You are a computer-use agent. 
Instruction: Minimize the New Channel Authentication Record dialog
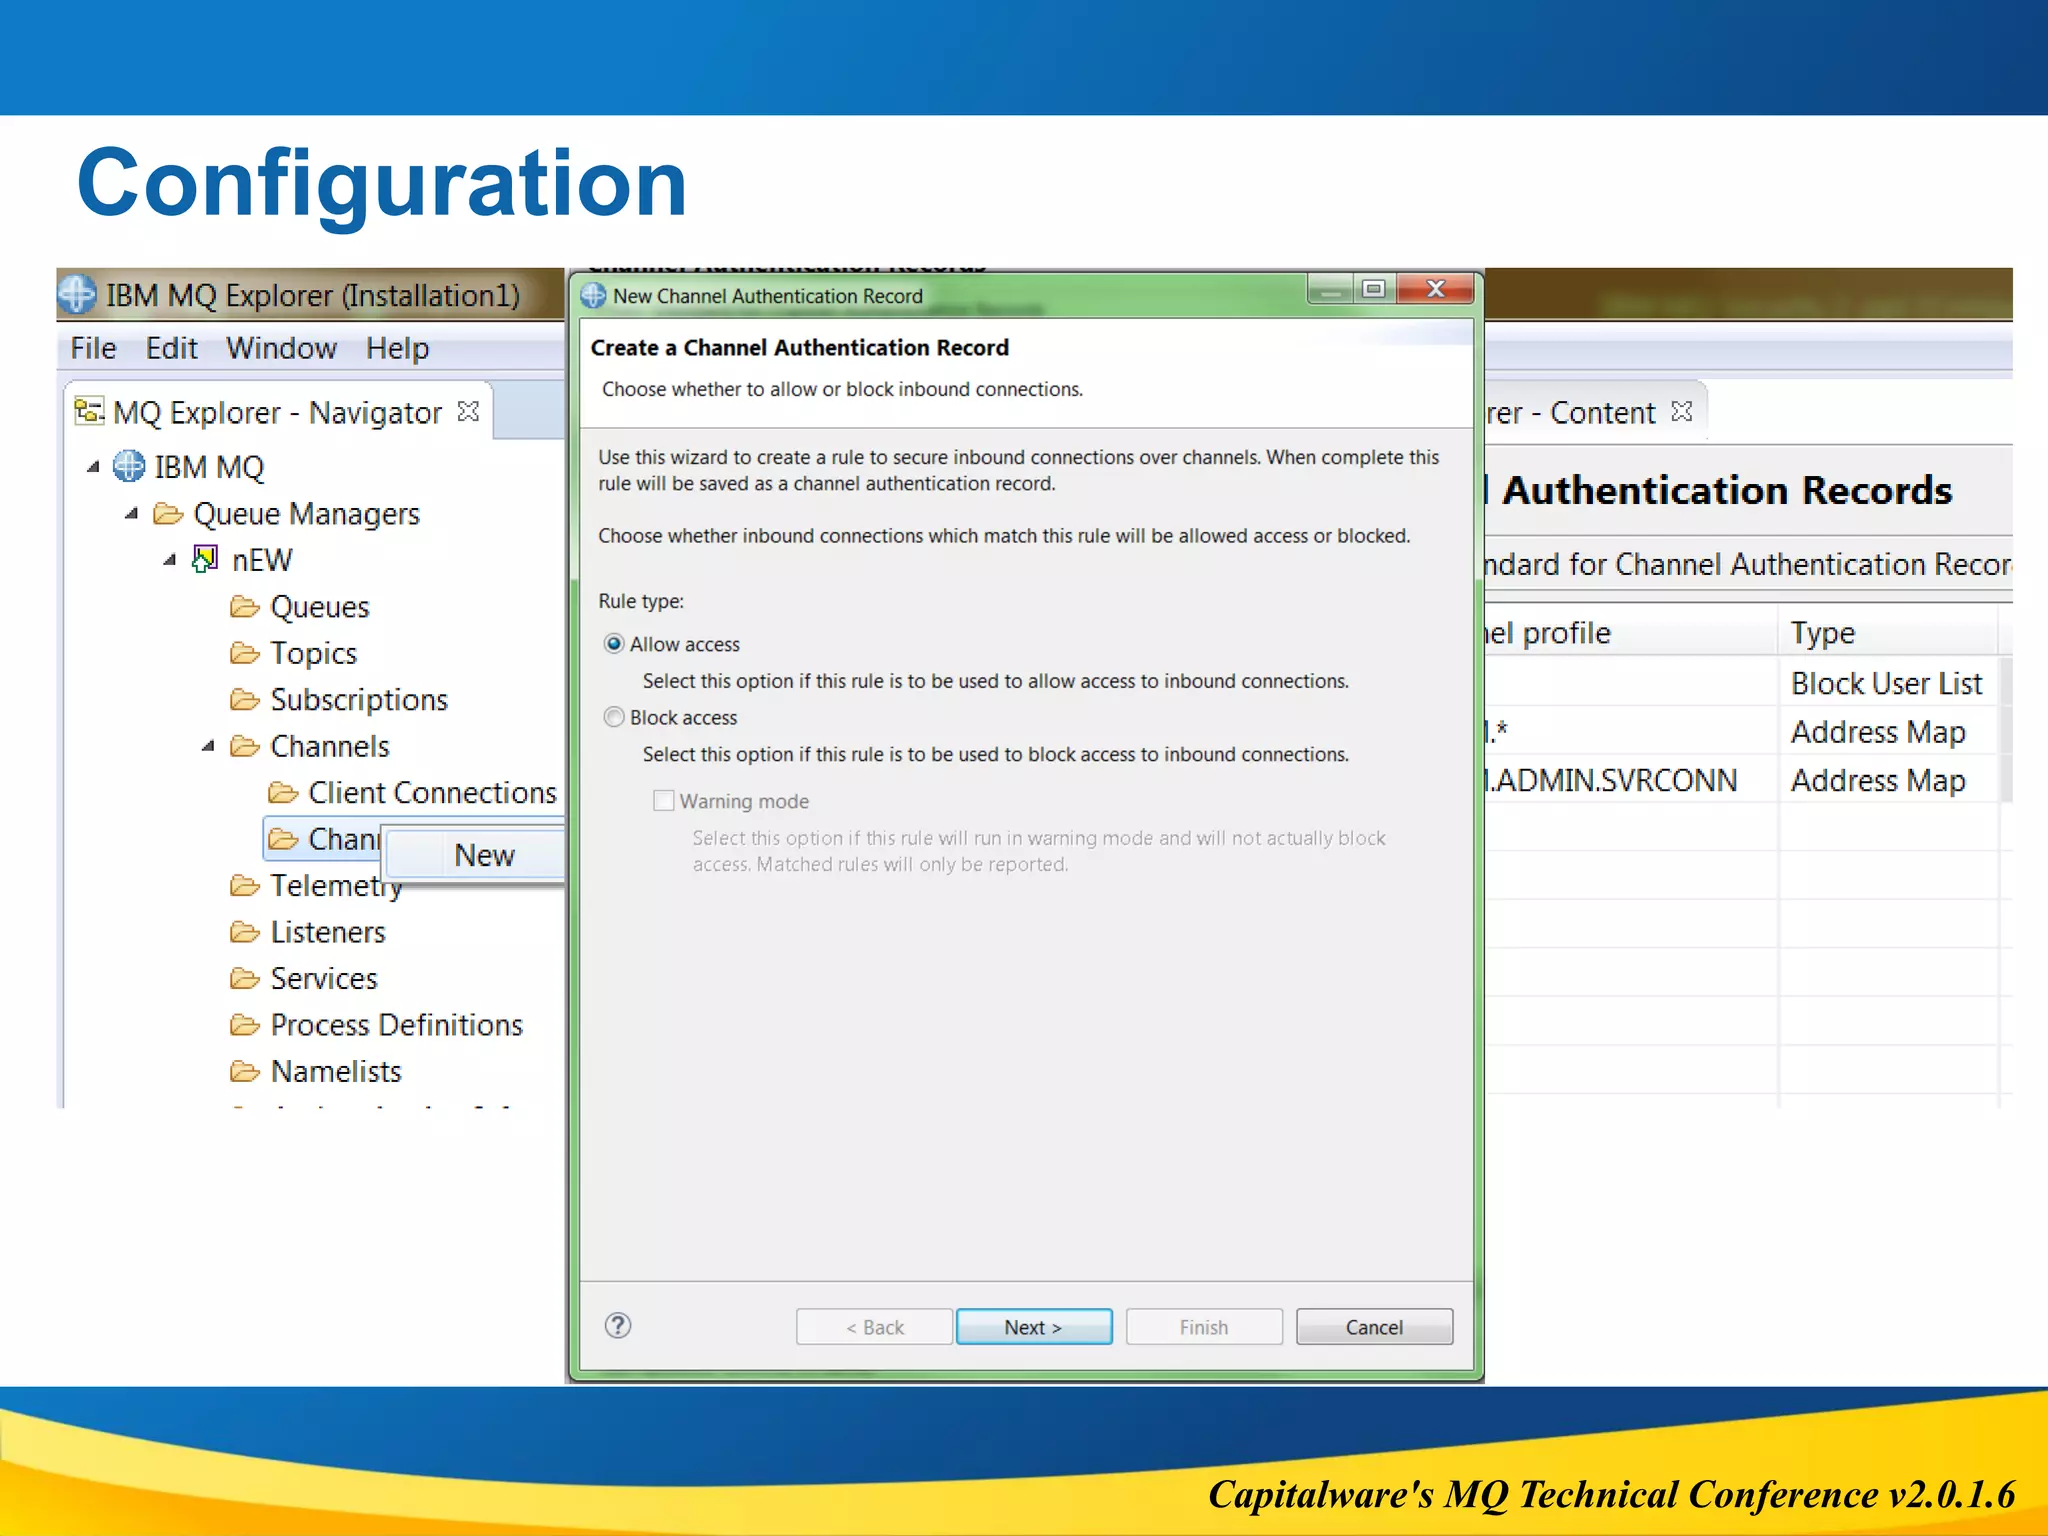pos(1331,289)
